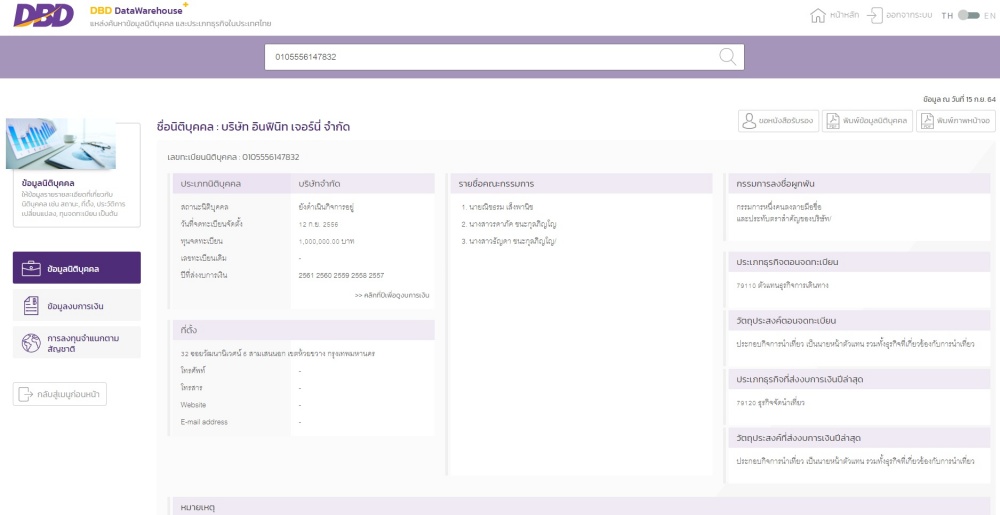Click the กลับสู่เมนูก่อนหน้า back button
This screenshot has height=515, width=1000.
point(60,394)
